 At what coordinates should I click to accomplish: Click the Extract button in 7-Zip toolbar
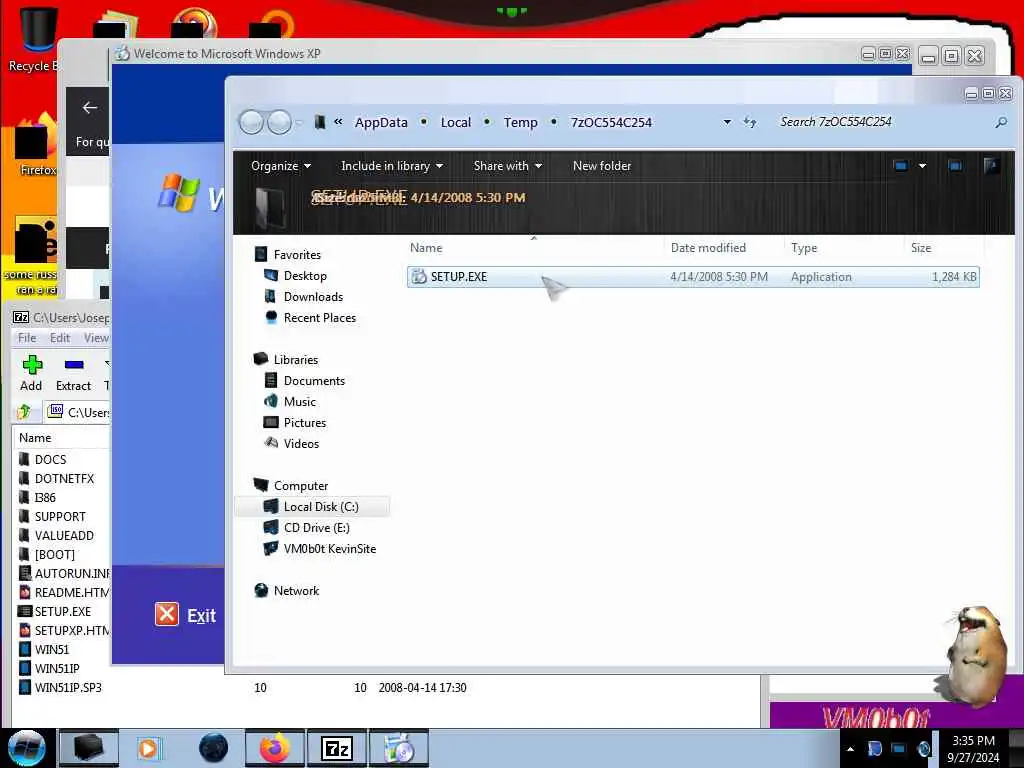[x=73, y=374]
